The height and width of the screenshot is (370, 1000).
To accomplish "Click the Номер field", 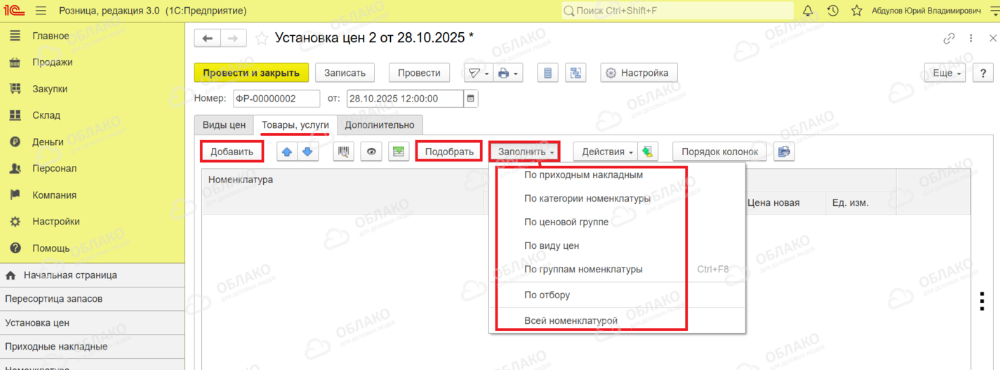I will point(276,99).
